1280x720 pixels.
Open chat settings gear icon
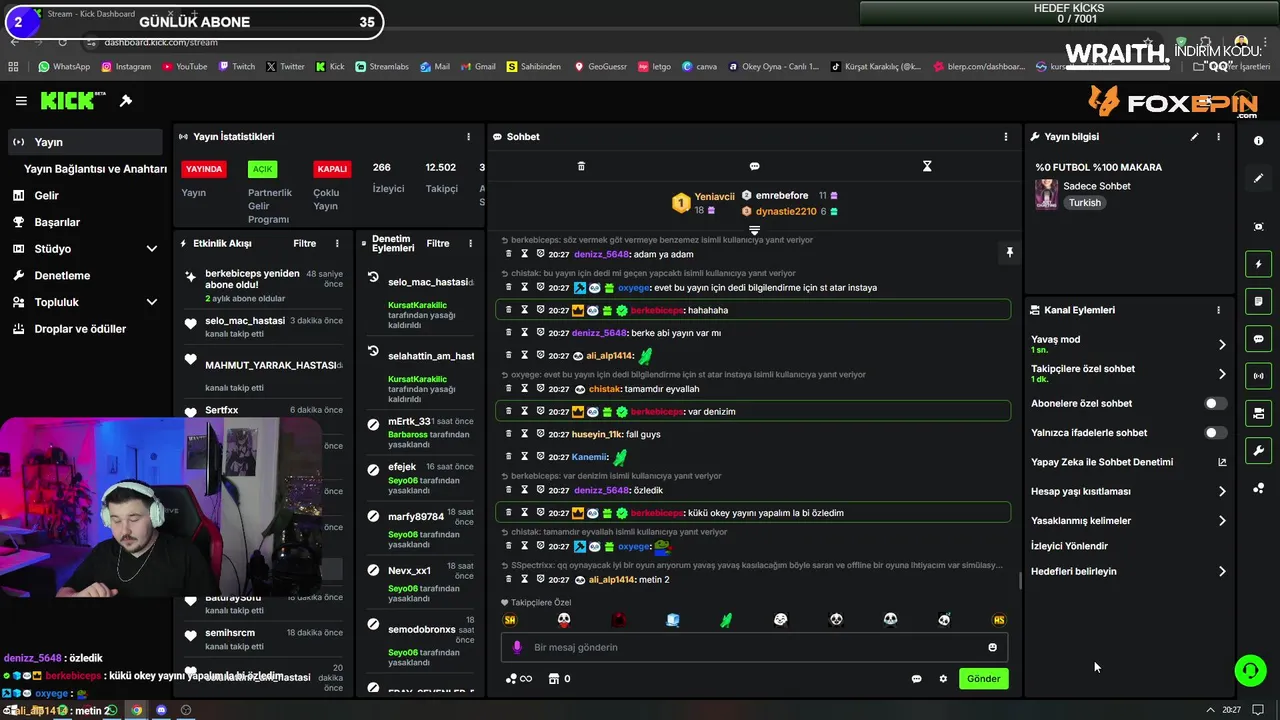tap(943, 679)
